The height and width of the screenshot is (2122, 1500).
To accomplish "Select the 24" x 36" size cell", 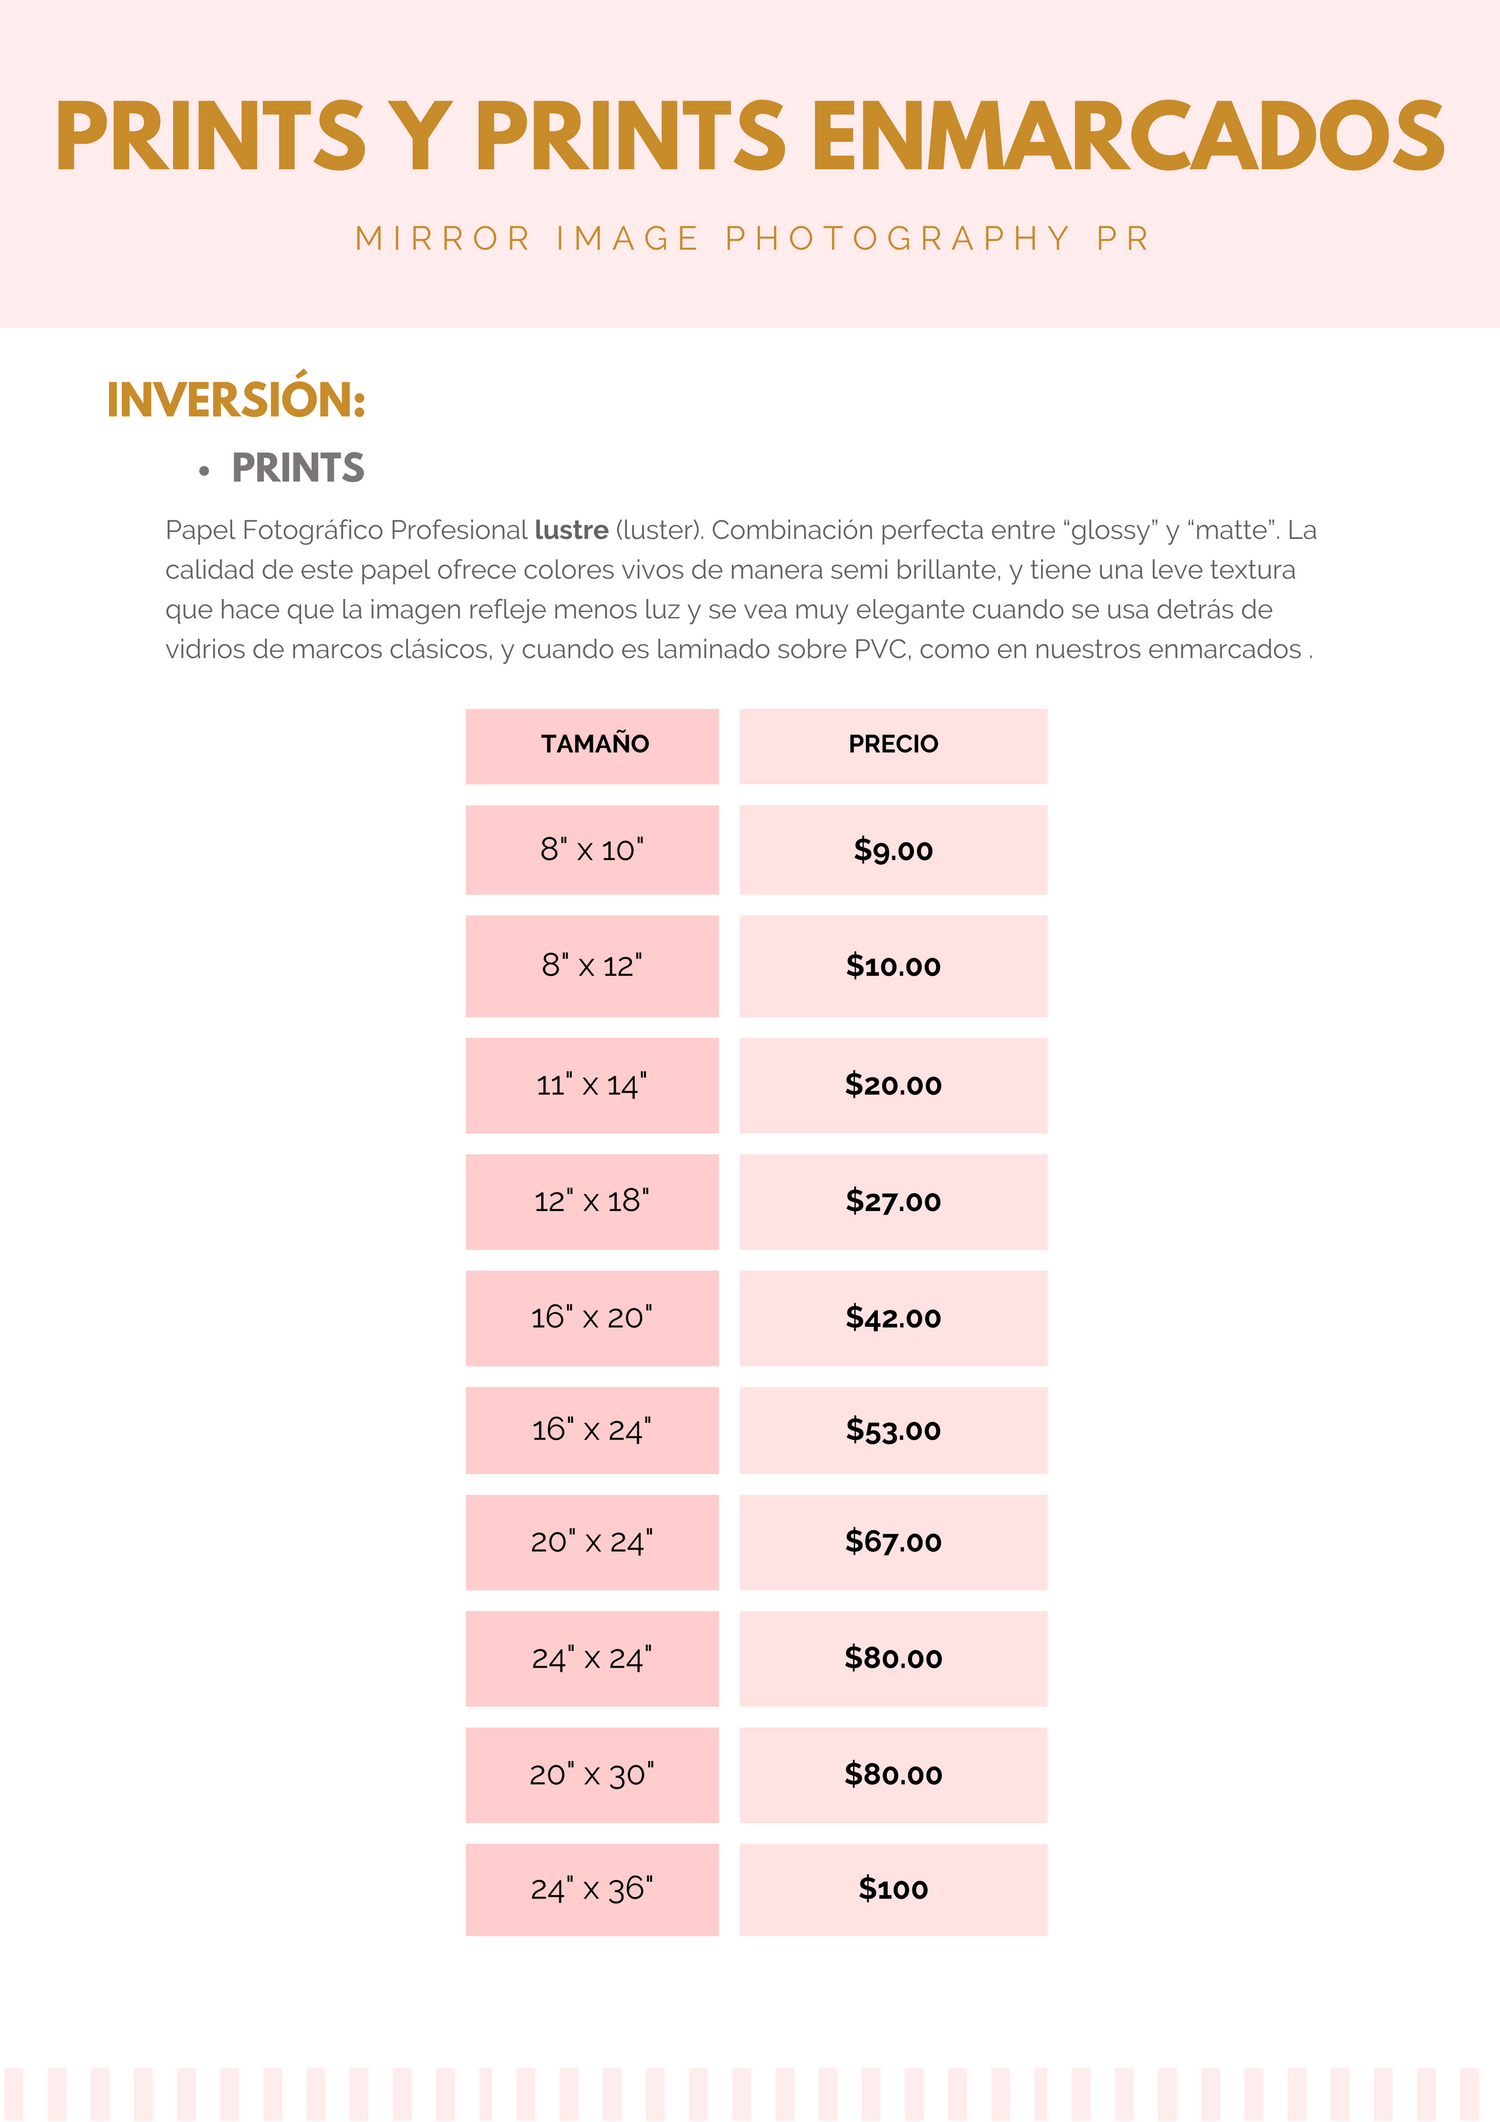I will point(592,1890).
